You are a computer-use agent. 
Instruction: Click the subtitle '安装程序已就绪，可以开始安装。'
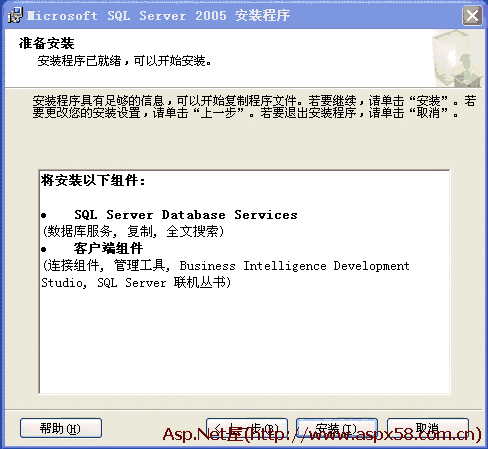[124, 61]
